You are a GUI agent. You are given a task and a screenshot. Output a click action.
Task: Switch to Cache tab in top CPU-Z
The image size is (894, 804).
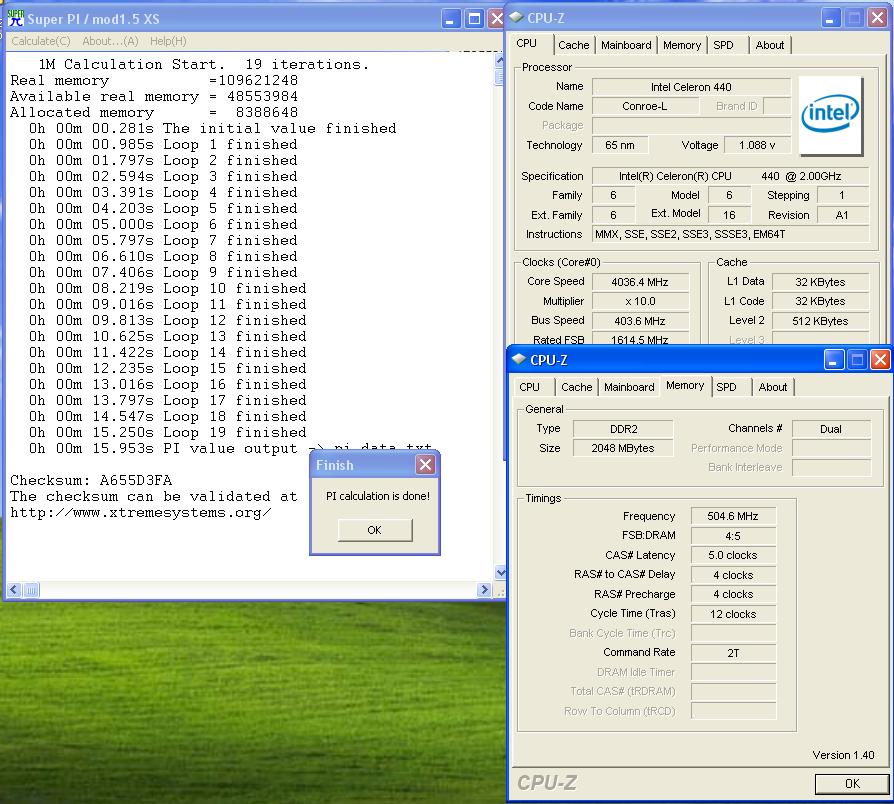coord(574,45)
